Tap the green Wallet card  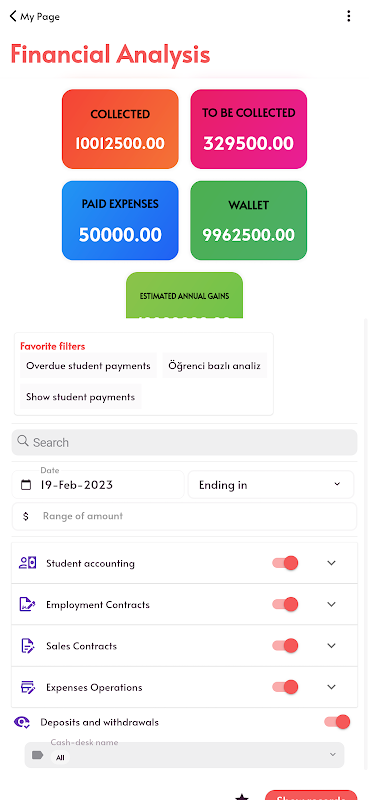[249, 220]
